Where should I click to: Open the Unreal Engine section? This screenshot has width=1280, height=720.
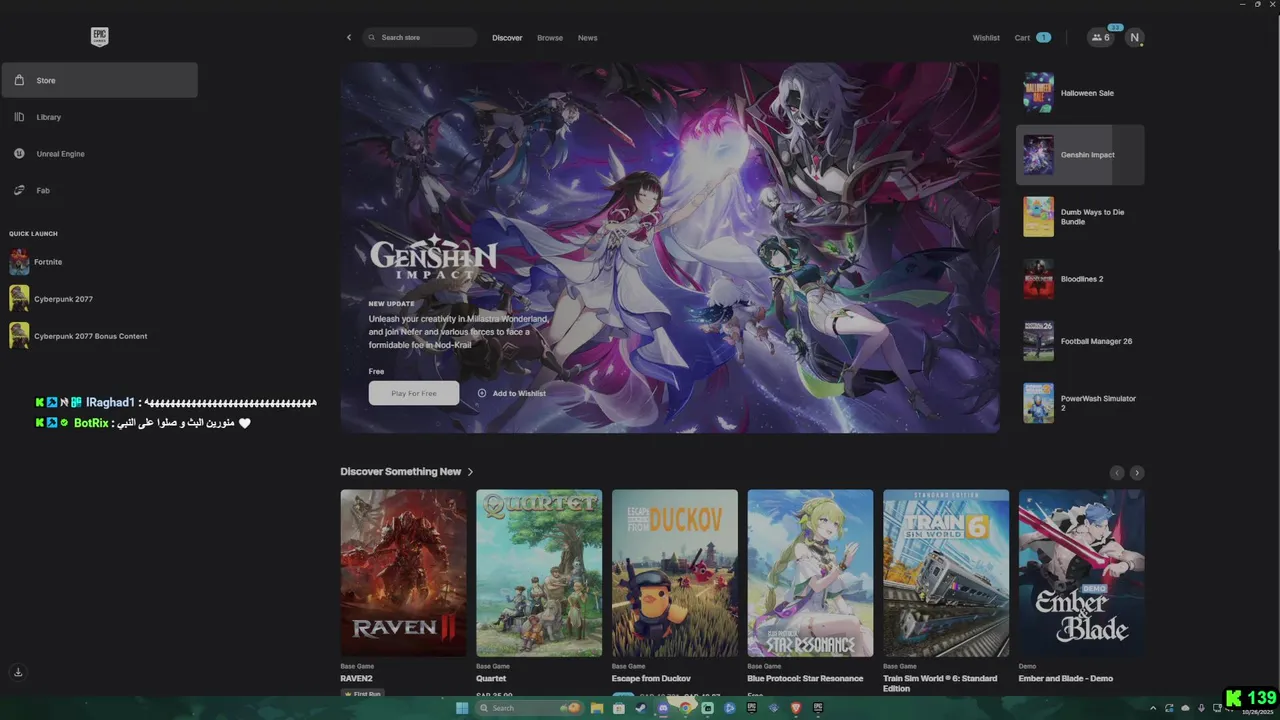(100, 154)
